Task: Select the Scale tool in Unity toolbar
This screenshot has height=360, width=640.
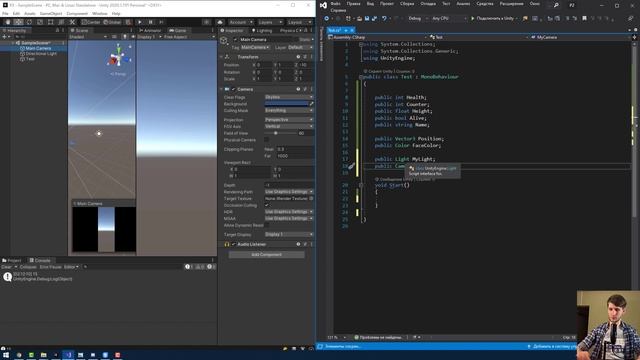Action: (x=40, y=22)
